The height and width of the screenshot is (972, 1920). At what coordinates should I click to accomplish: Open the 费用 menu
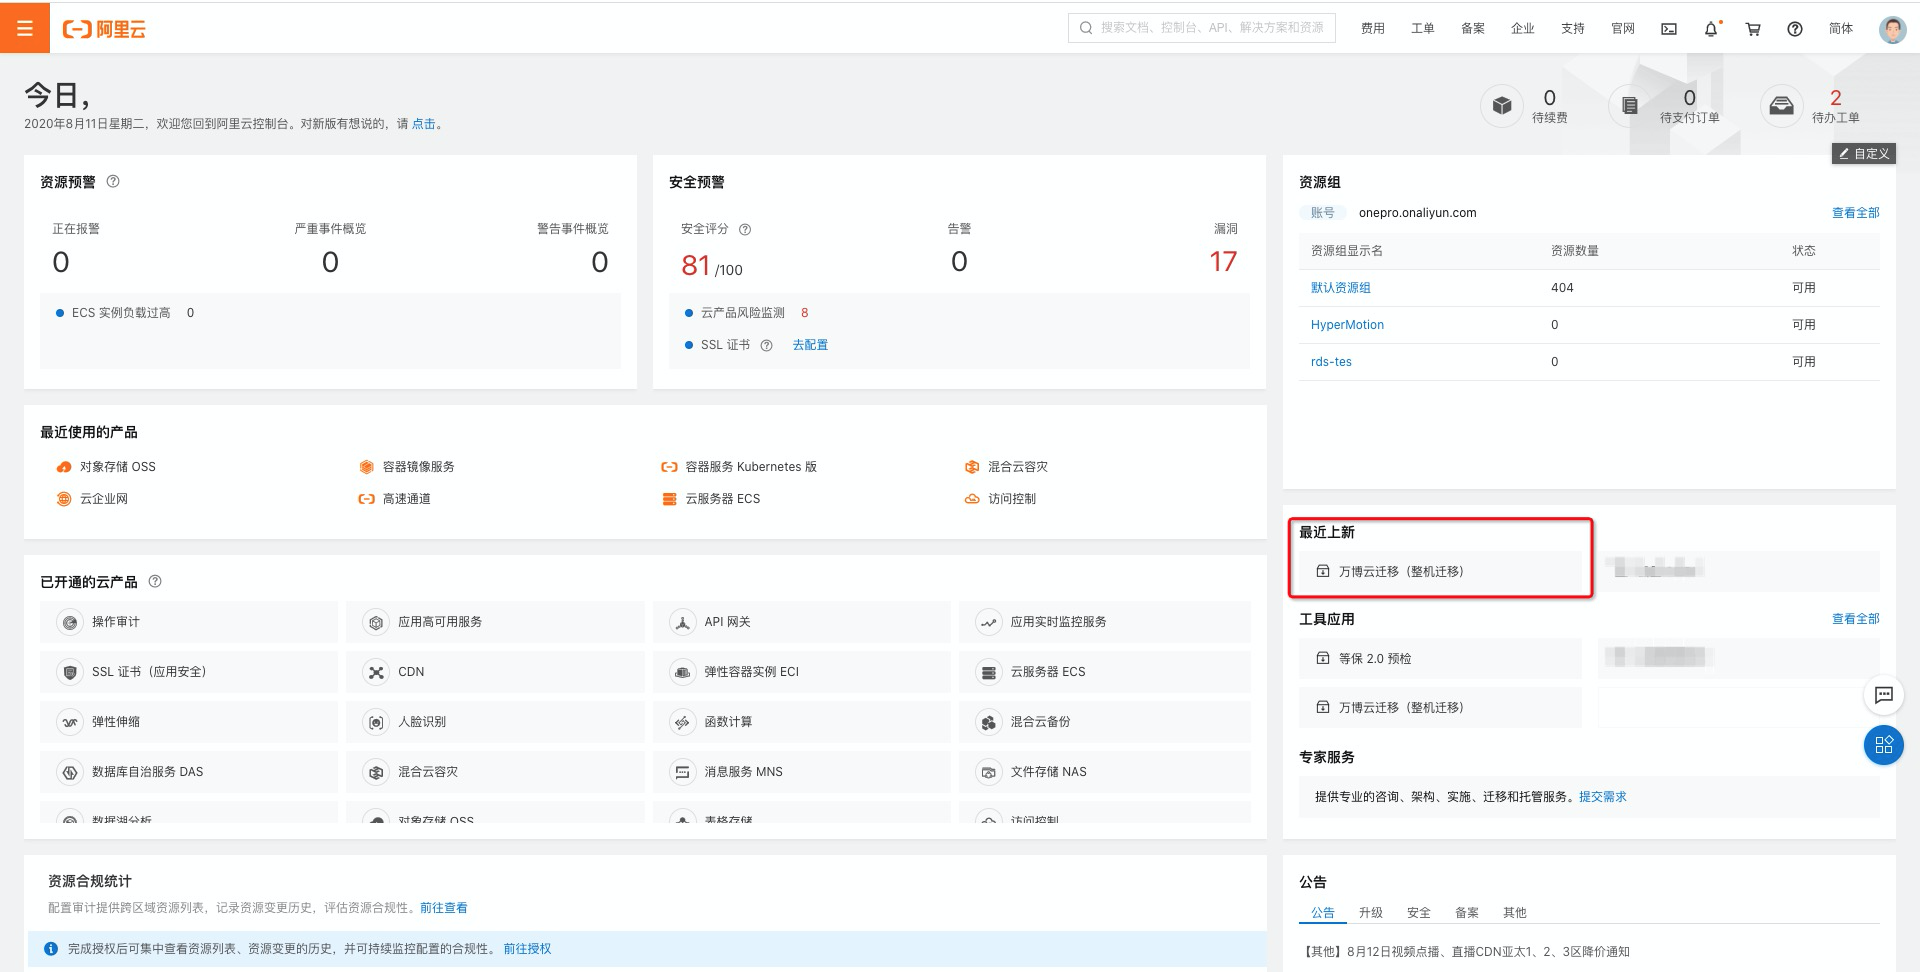(x=1373, y=29)
